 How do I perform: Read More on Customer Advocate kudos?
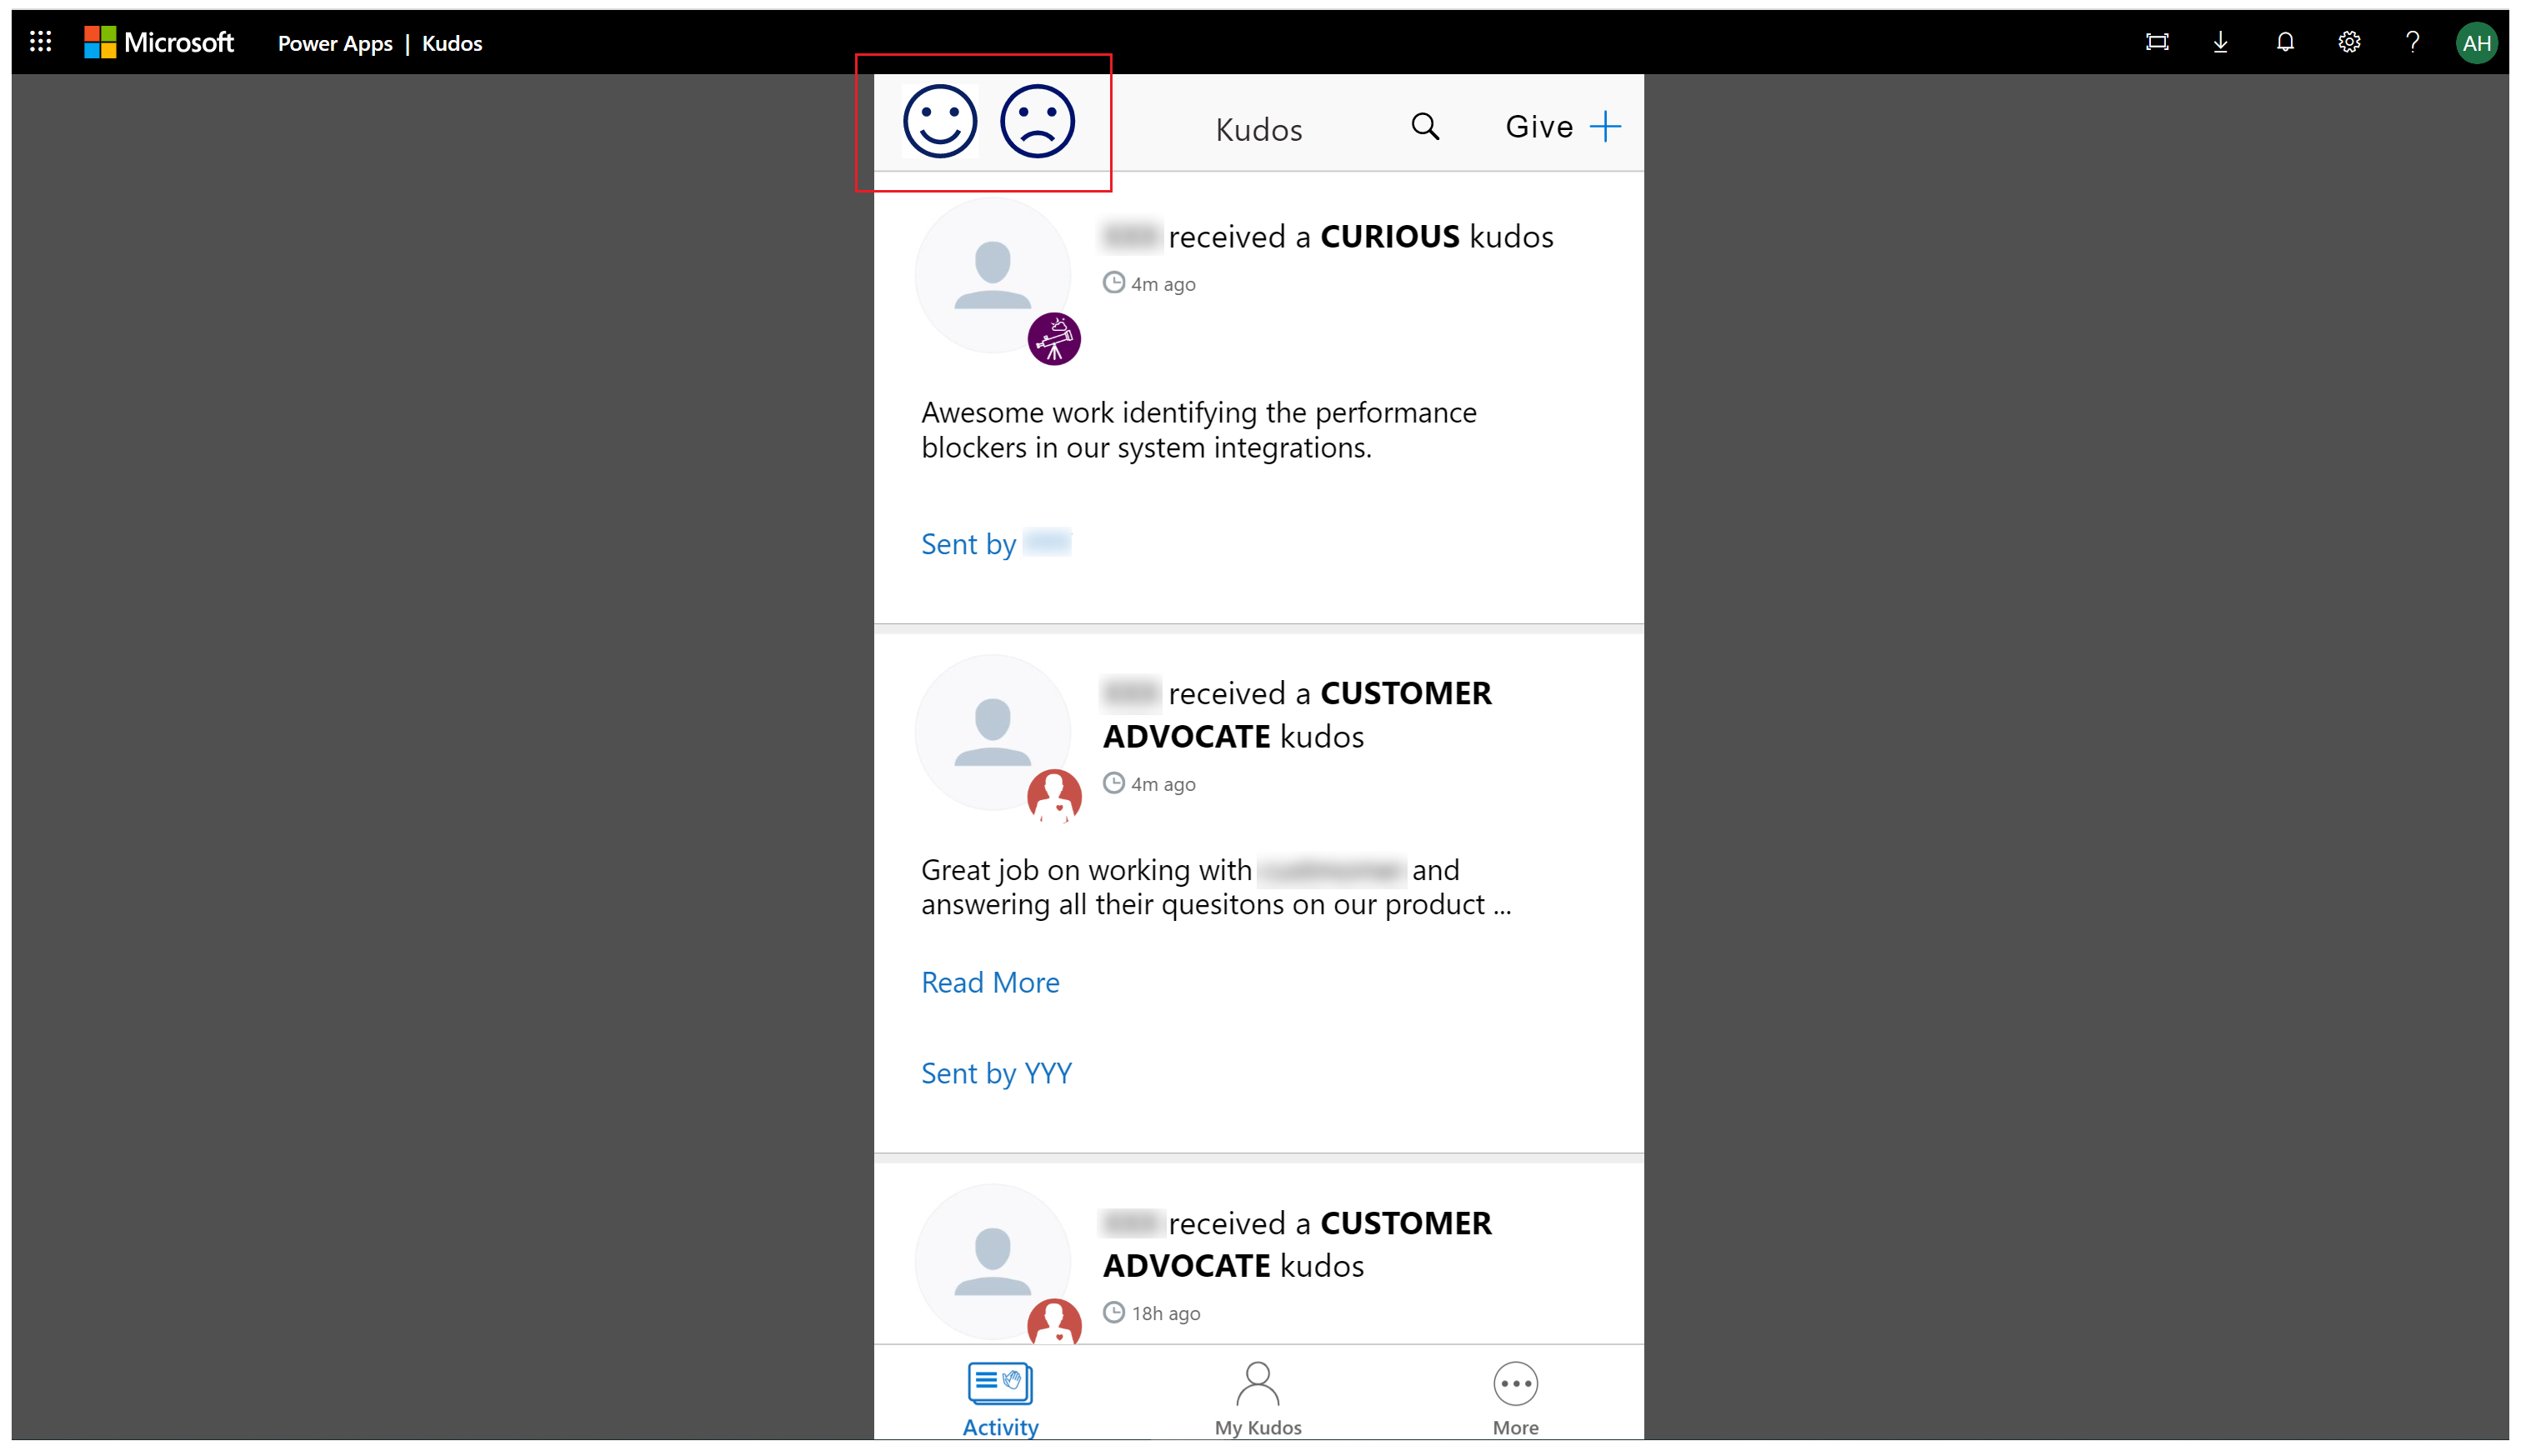point(989,983)
